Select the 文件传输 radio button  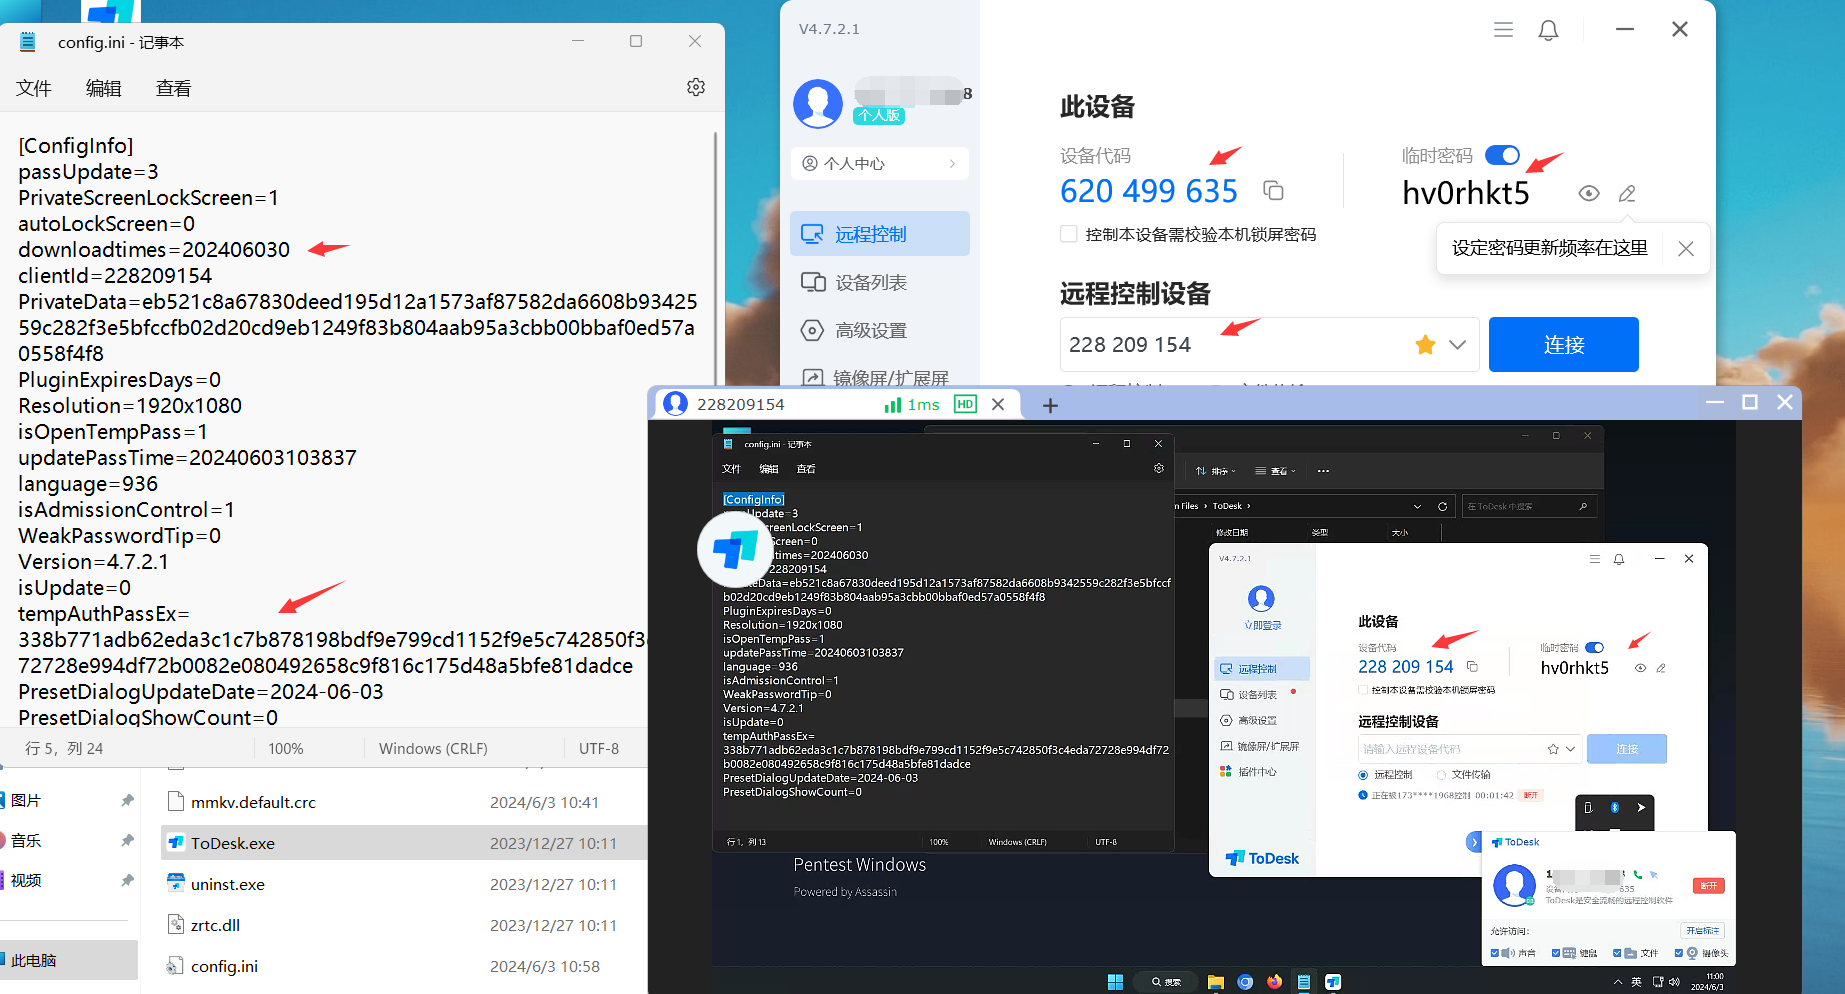(1441, 775)
